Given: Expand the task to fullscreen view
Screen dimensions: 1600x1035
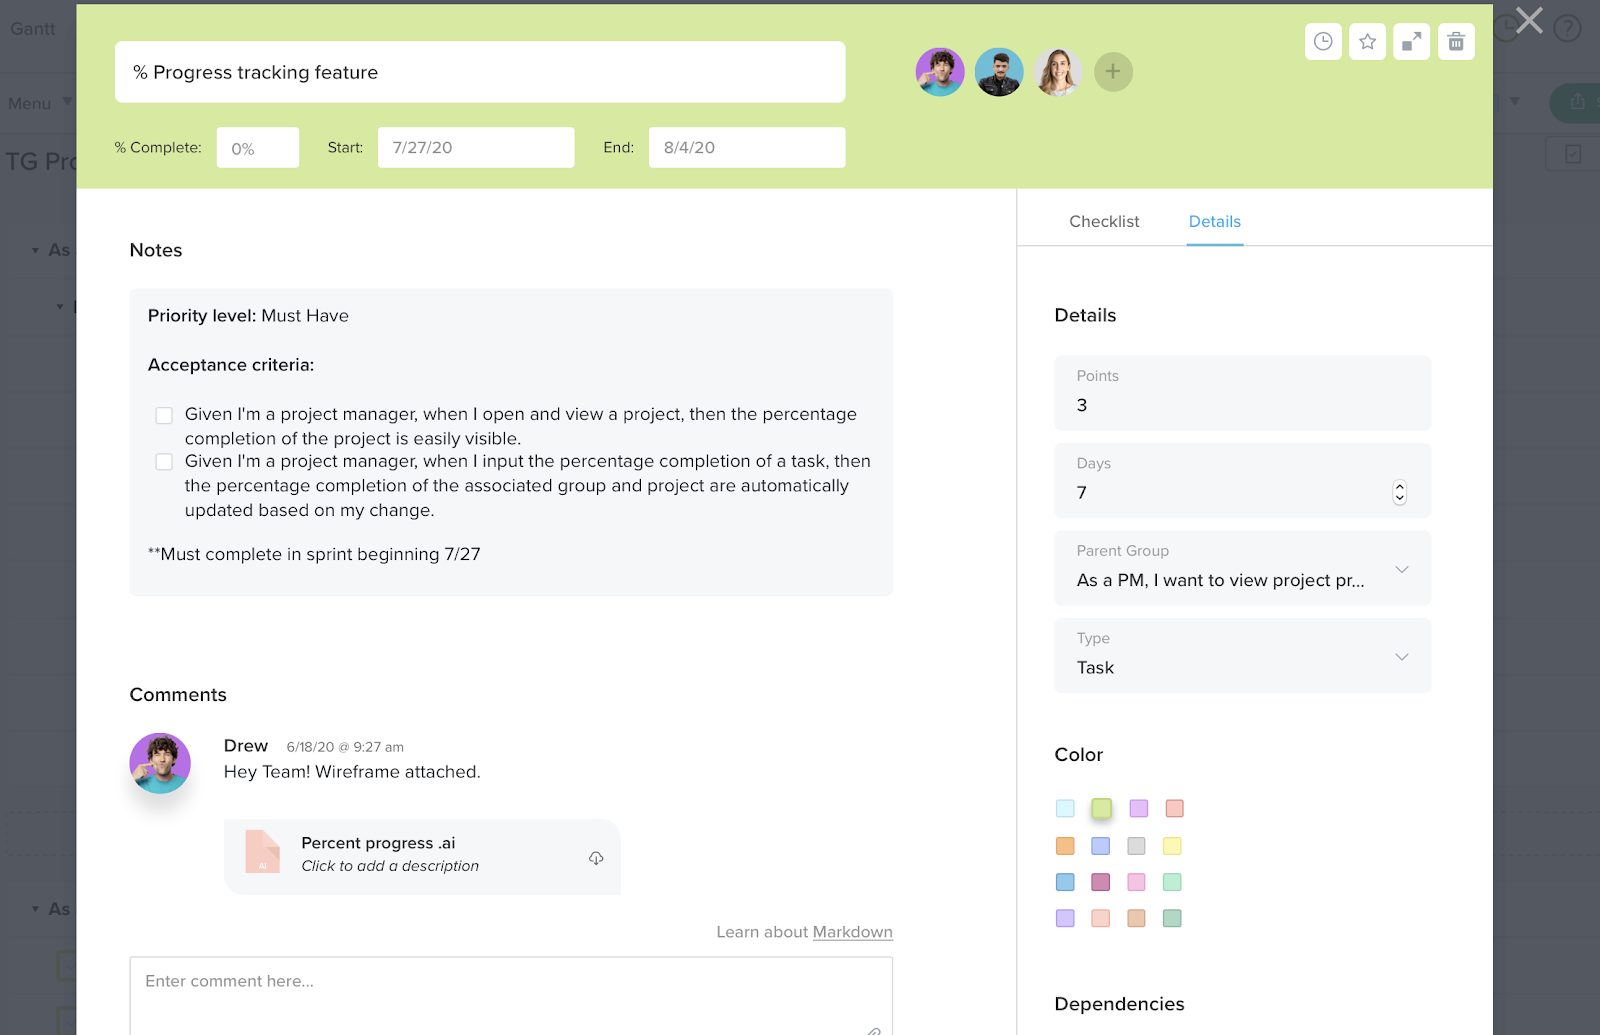Looking at the screenshot, I should pyautogui.click(x=1411, y=41).
